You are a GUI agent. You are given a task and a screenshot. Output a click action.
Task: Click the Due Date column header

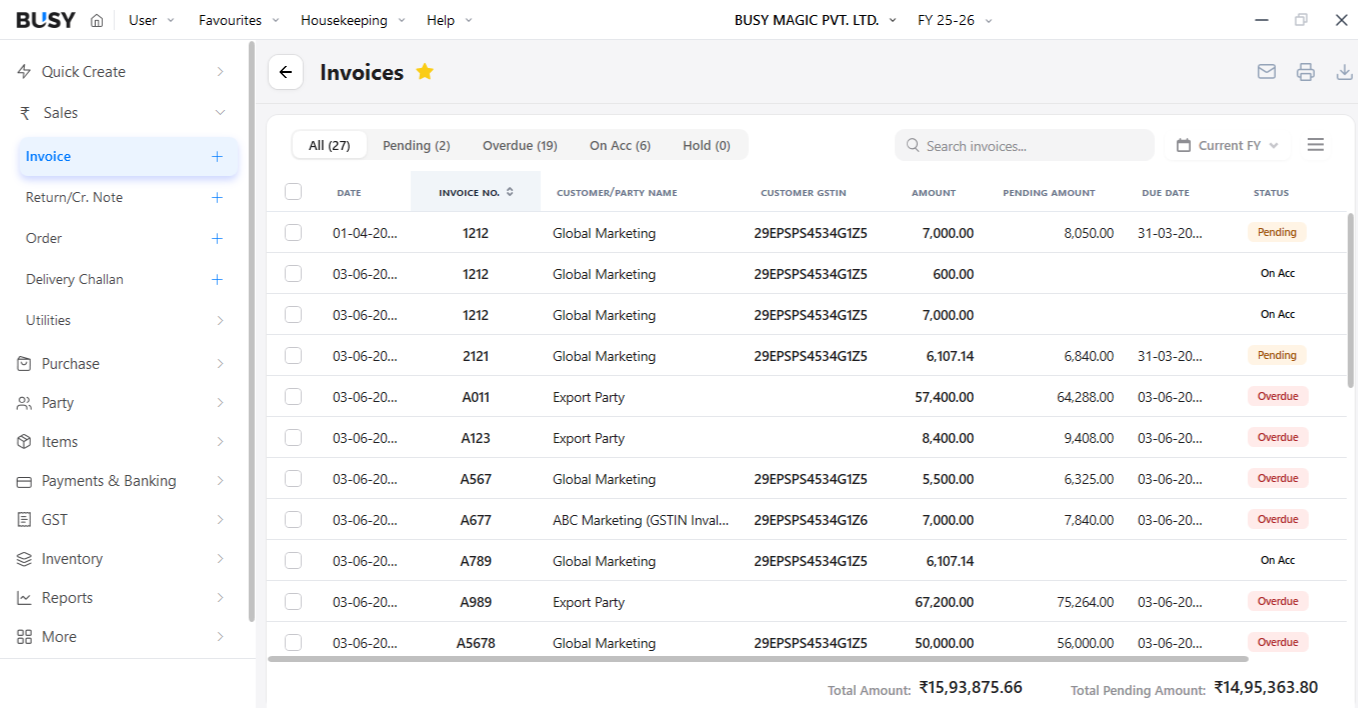(1166, 193)
